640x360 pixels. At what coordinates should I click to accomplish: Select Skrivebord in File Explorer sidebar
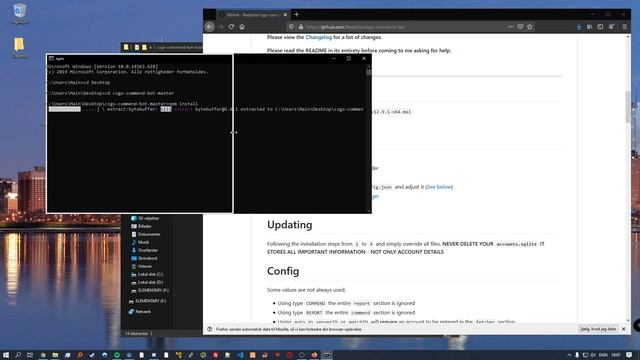coord(144,258)
